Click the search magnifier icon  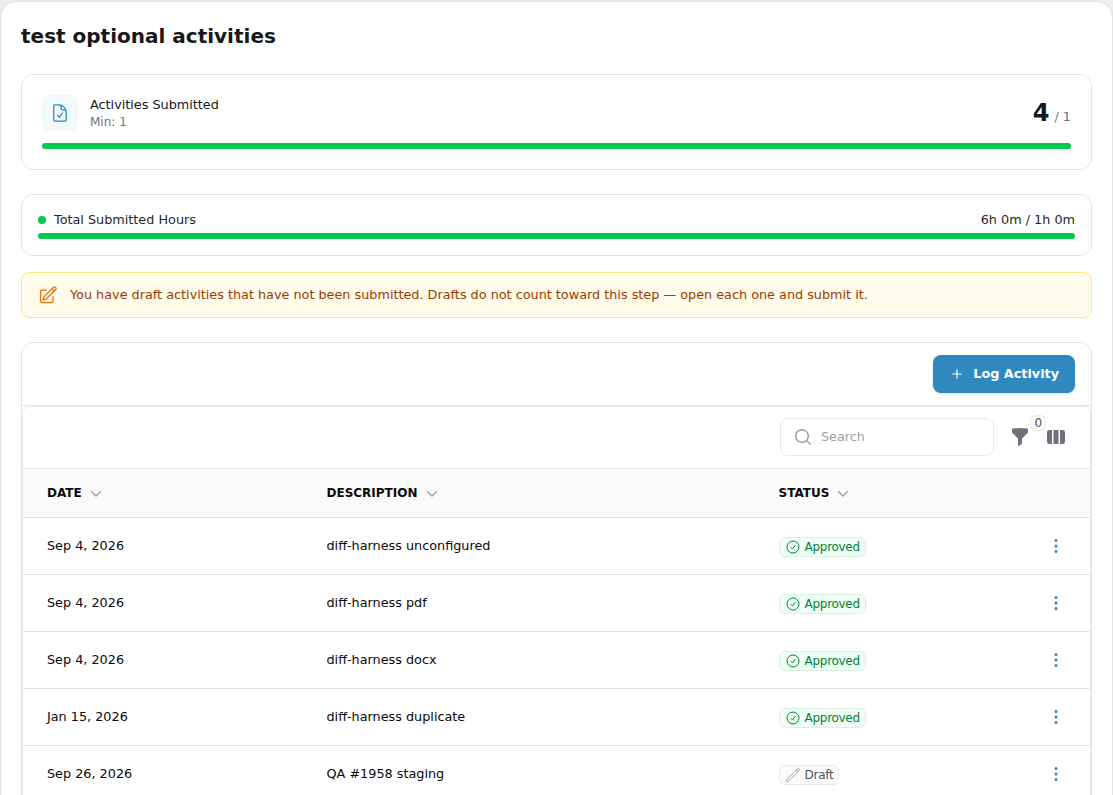click(x=803, y=437)
